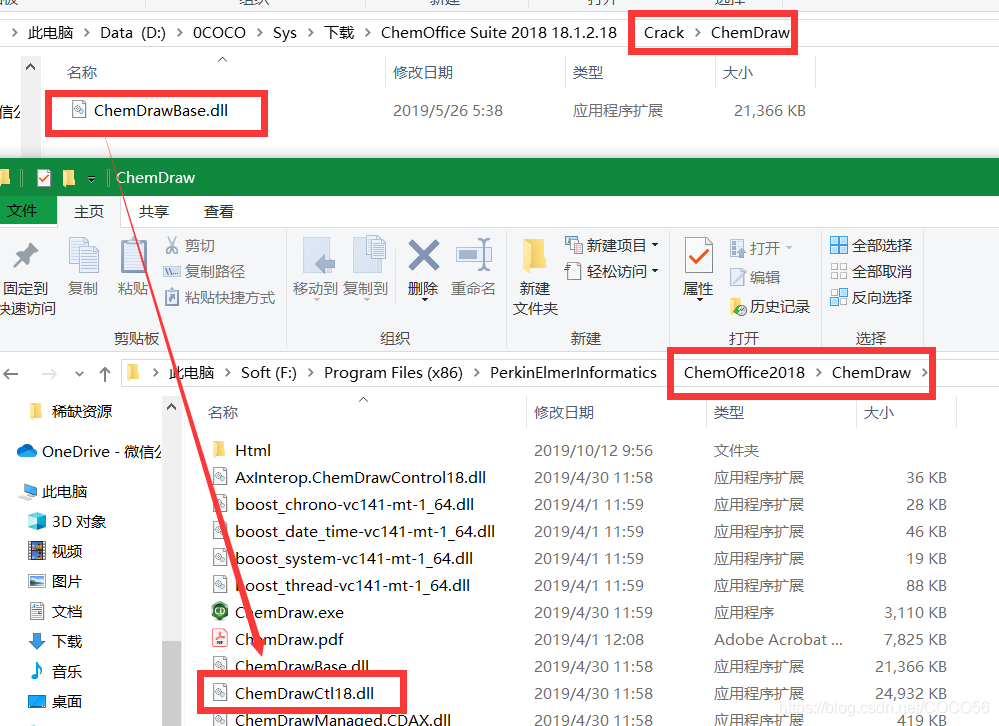Open recent locations dropdown arrow
The image size is (999, 726).
79,374
